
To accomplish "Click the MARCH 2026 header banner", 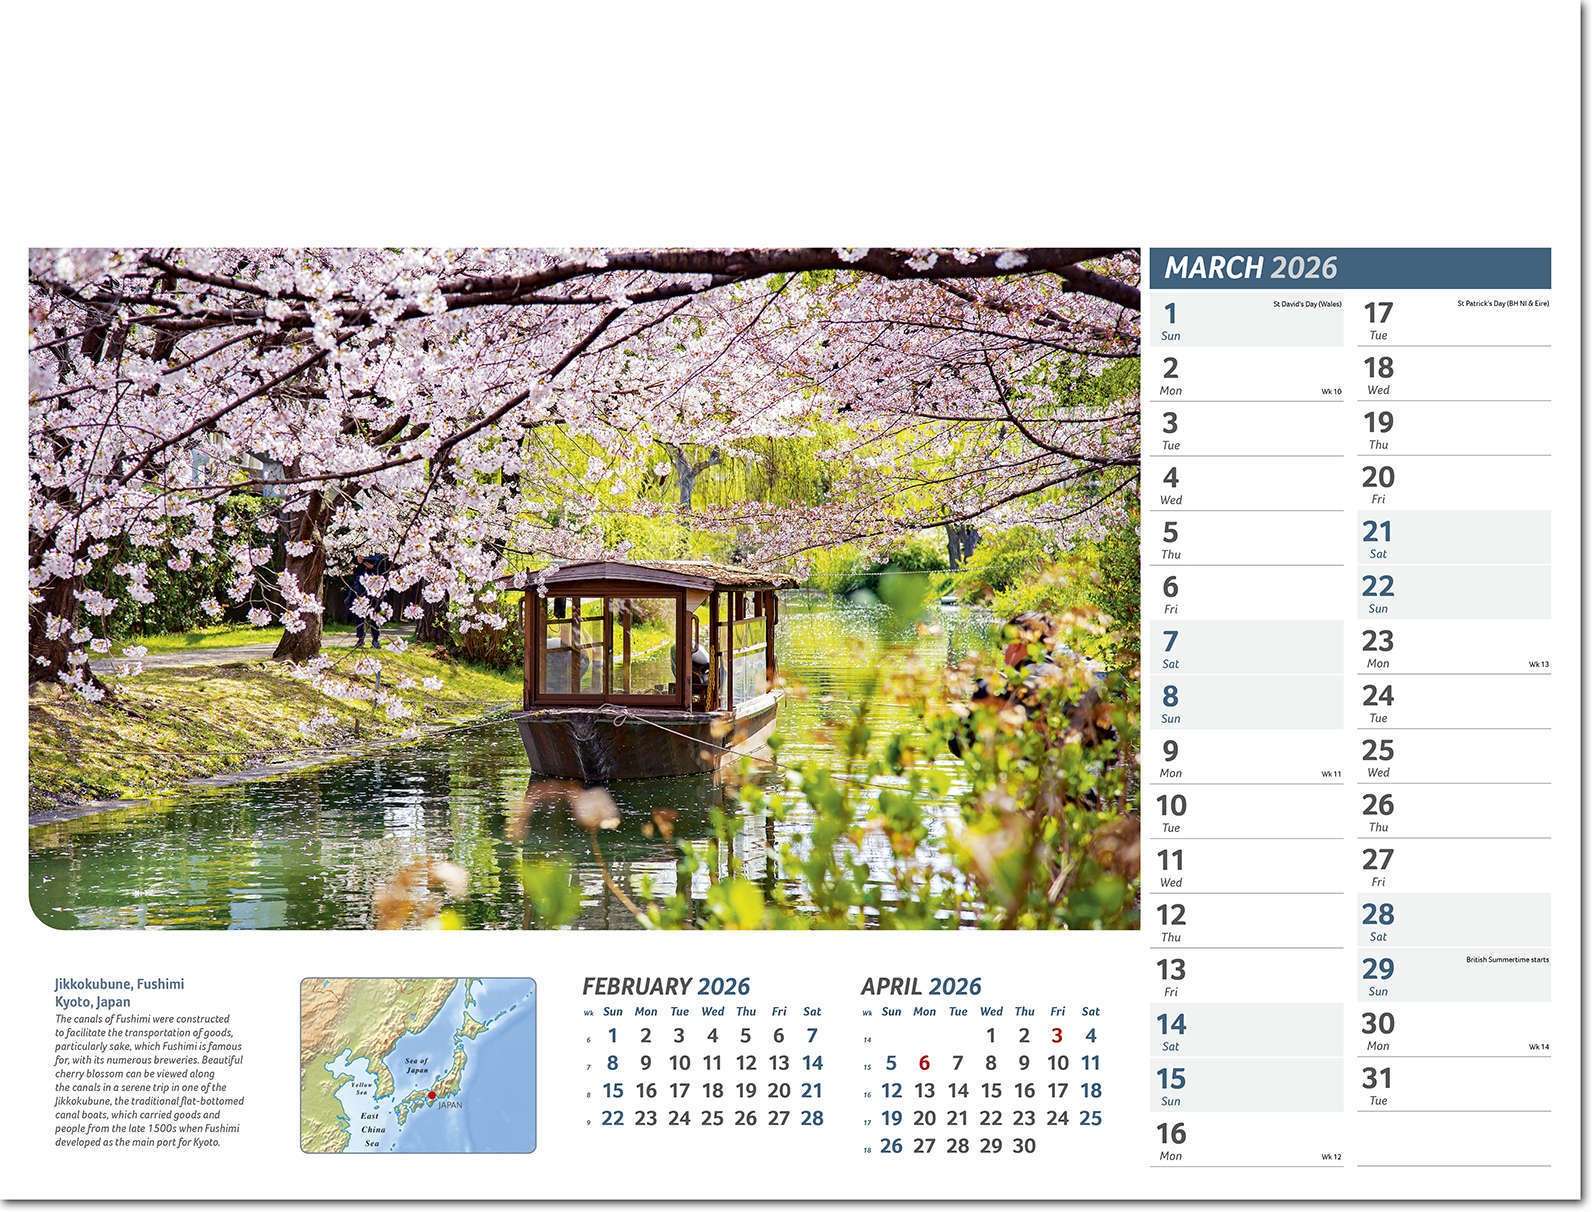I will 1349,268.
